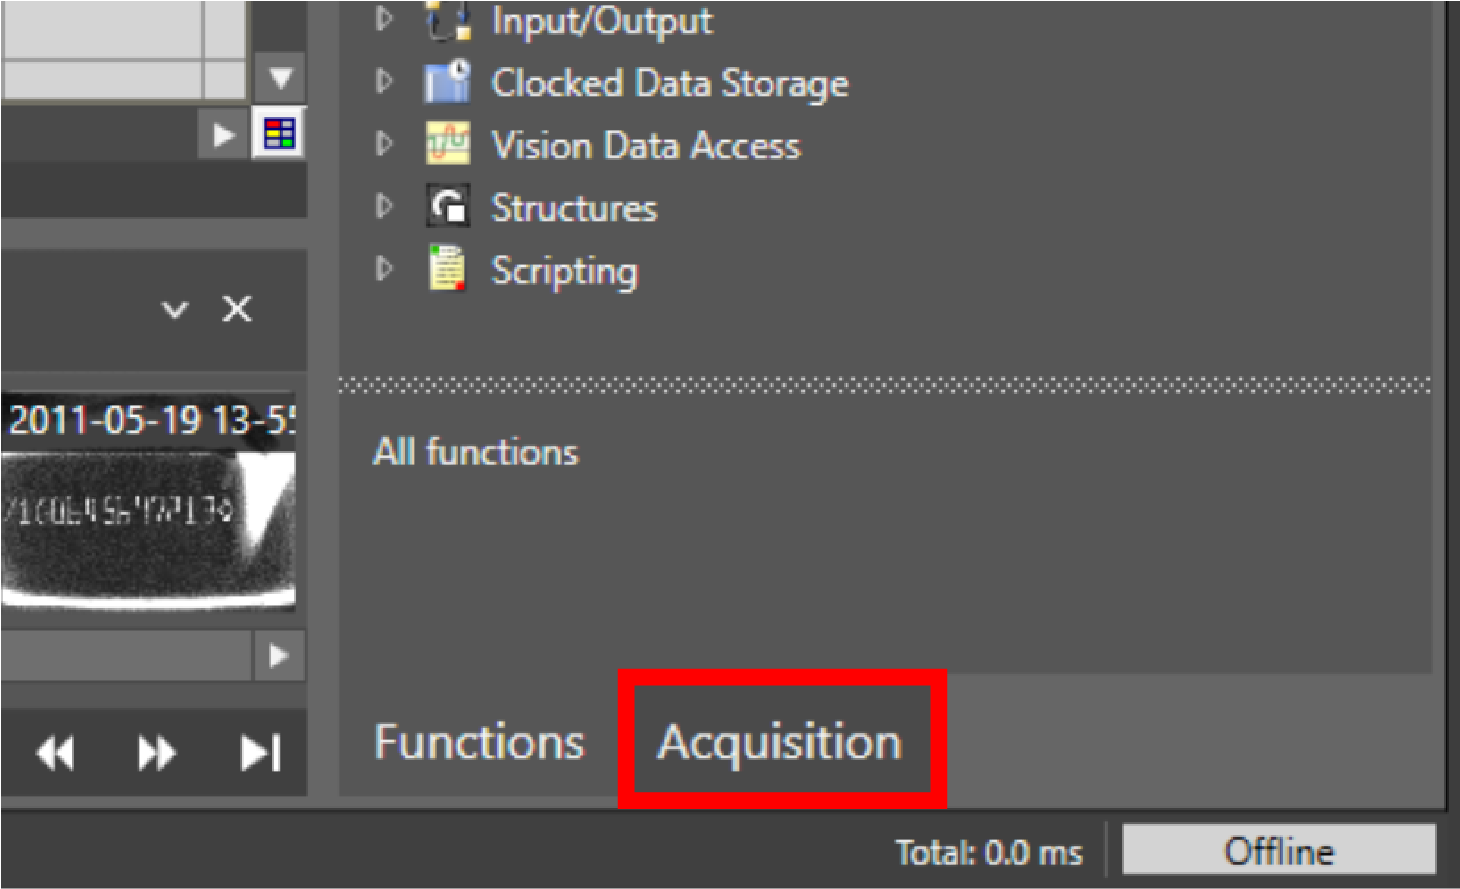The image size is (1460, 889).
Task: Expand the Structures tree node
Action: coord(384,207)
